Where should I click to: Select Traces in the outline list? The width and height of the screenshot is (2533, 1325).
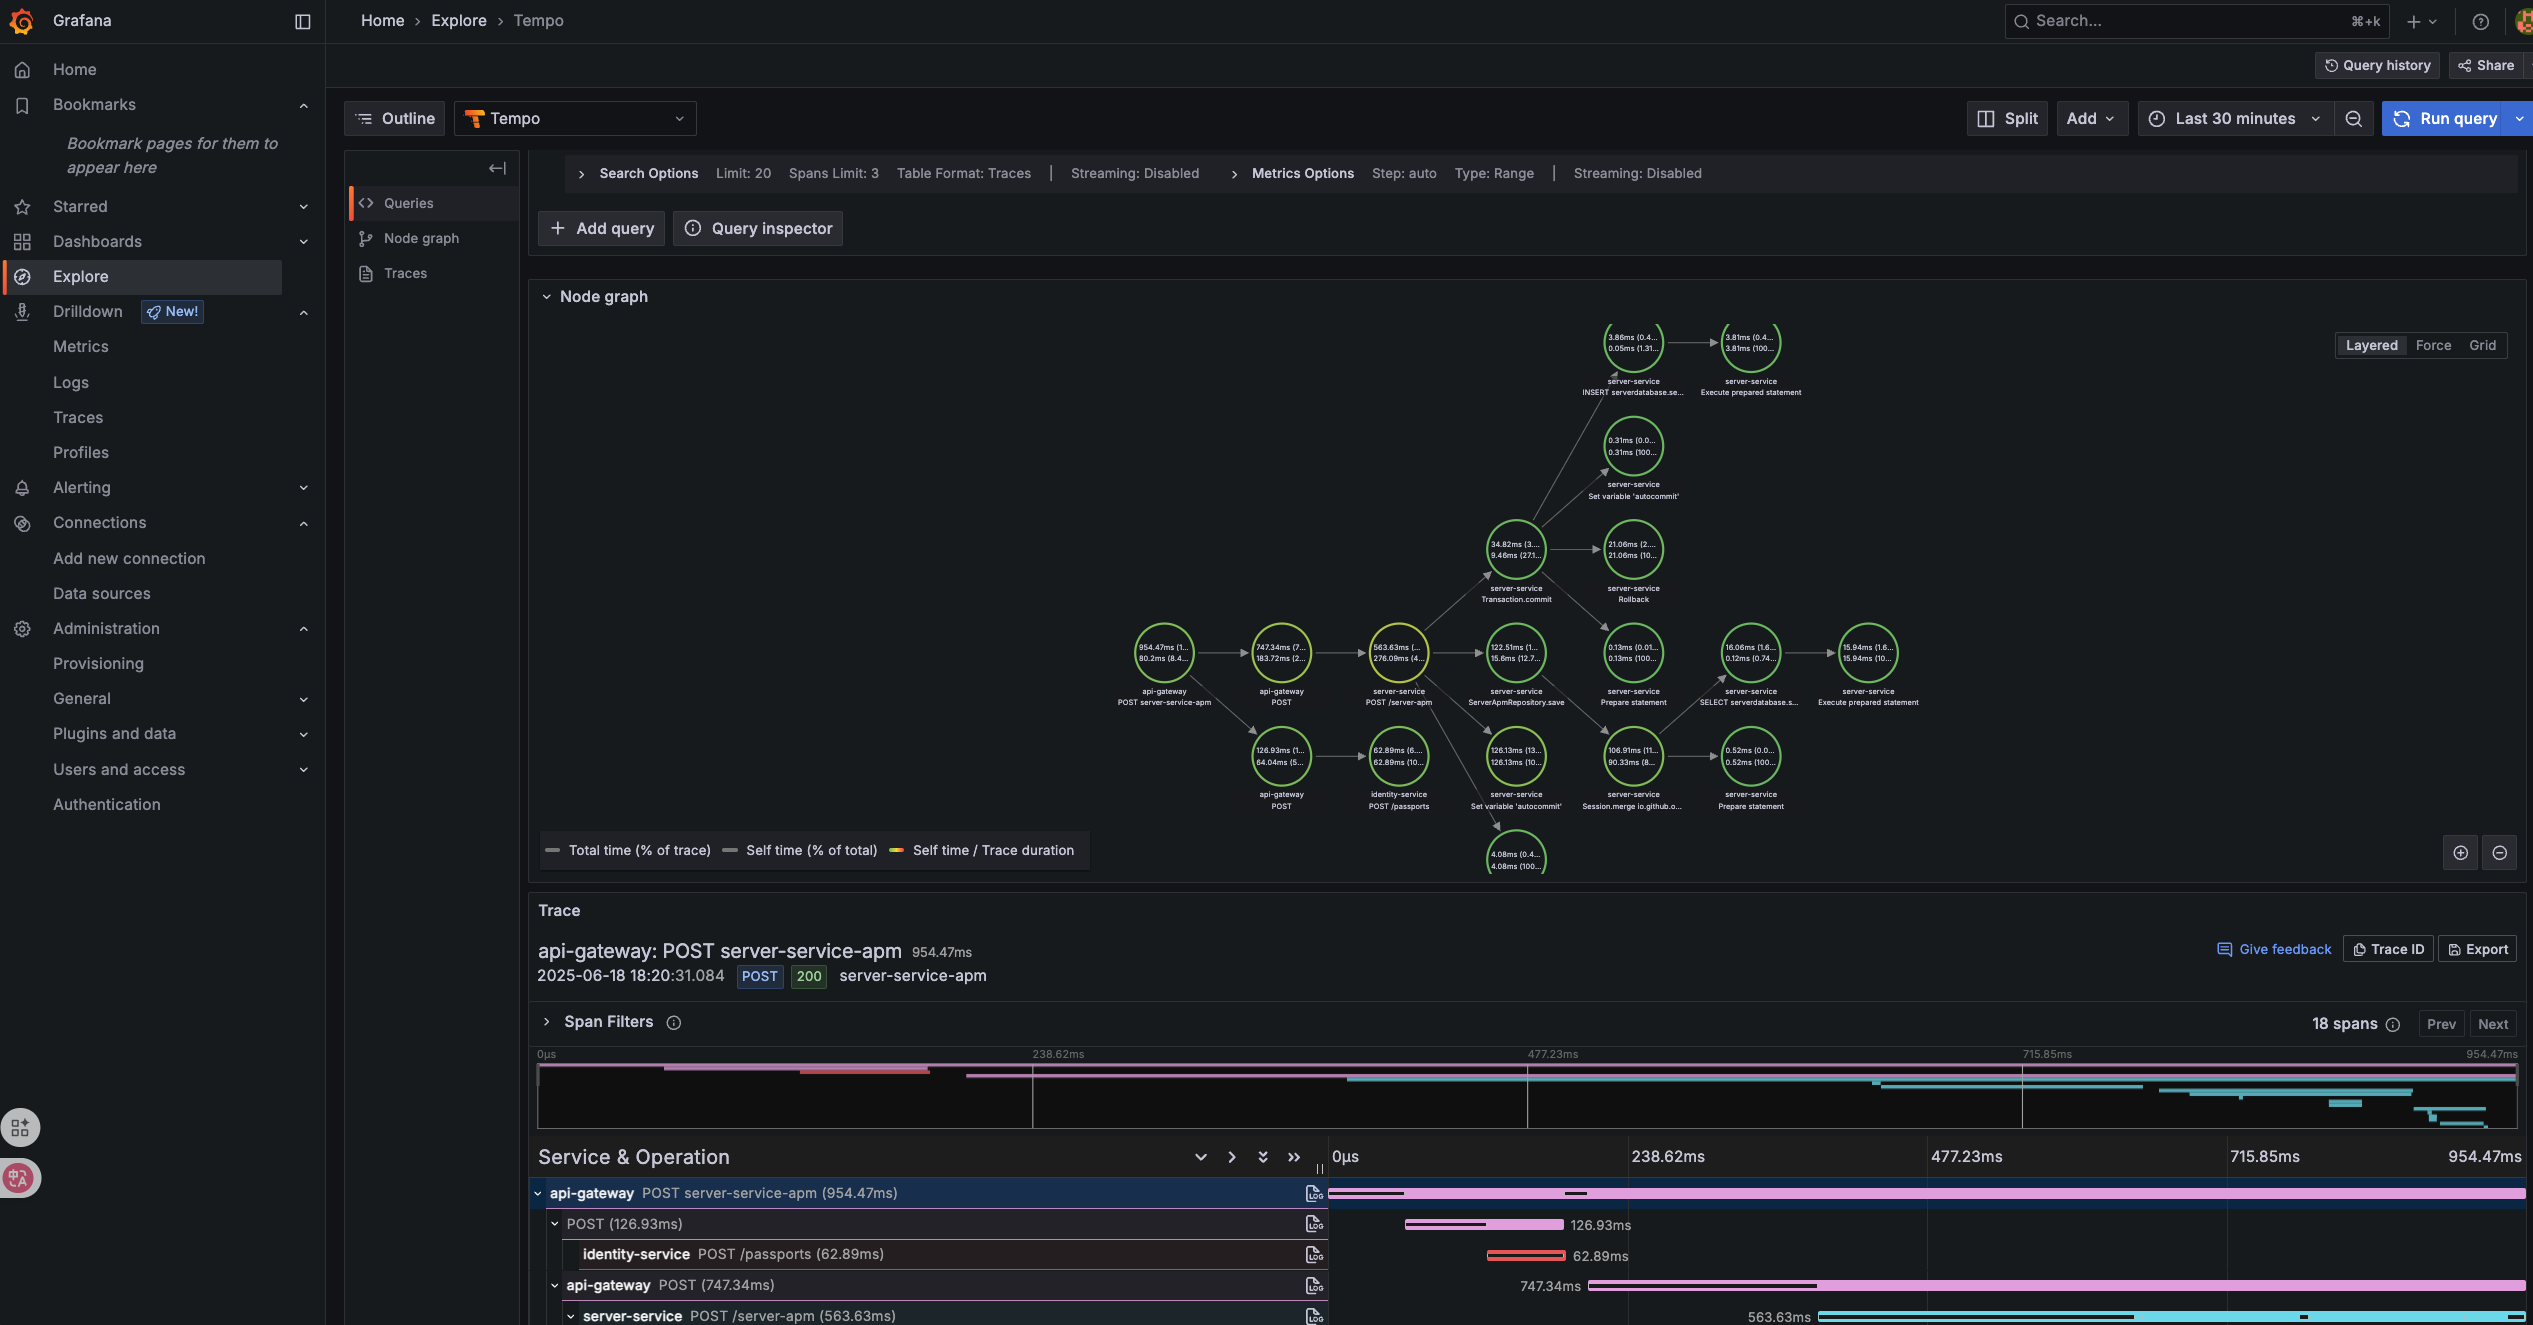pyautogui.click(x=405, y=274)
